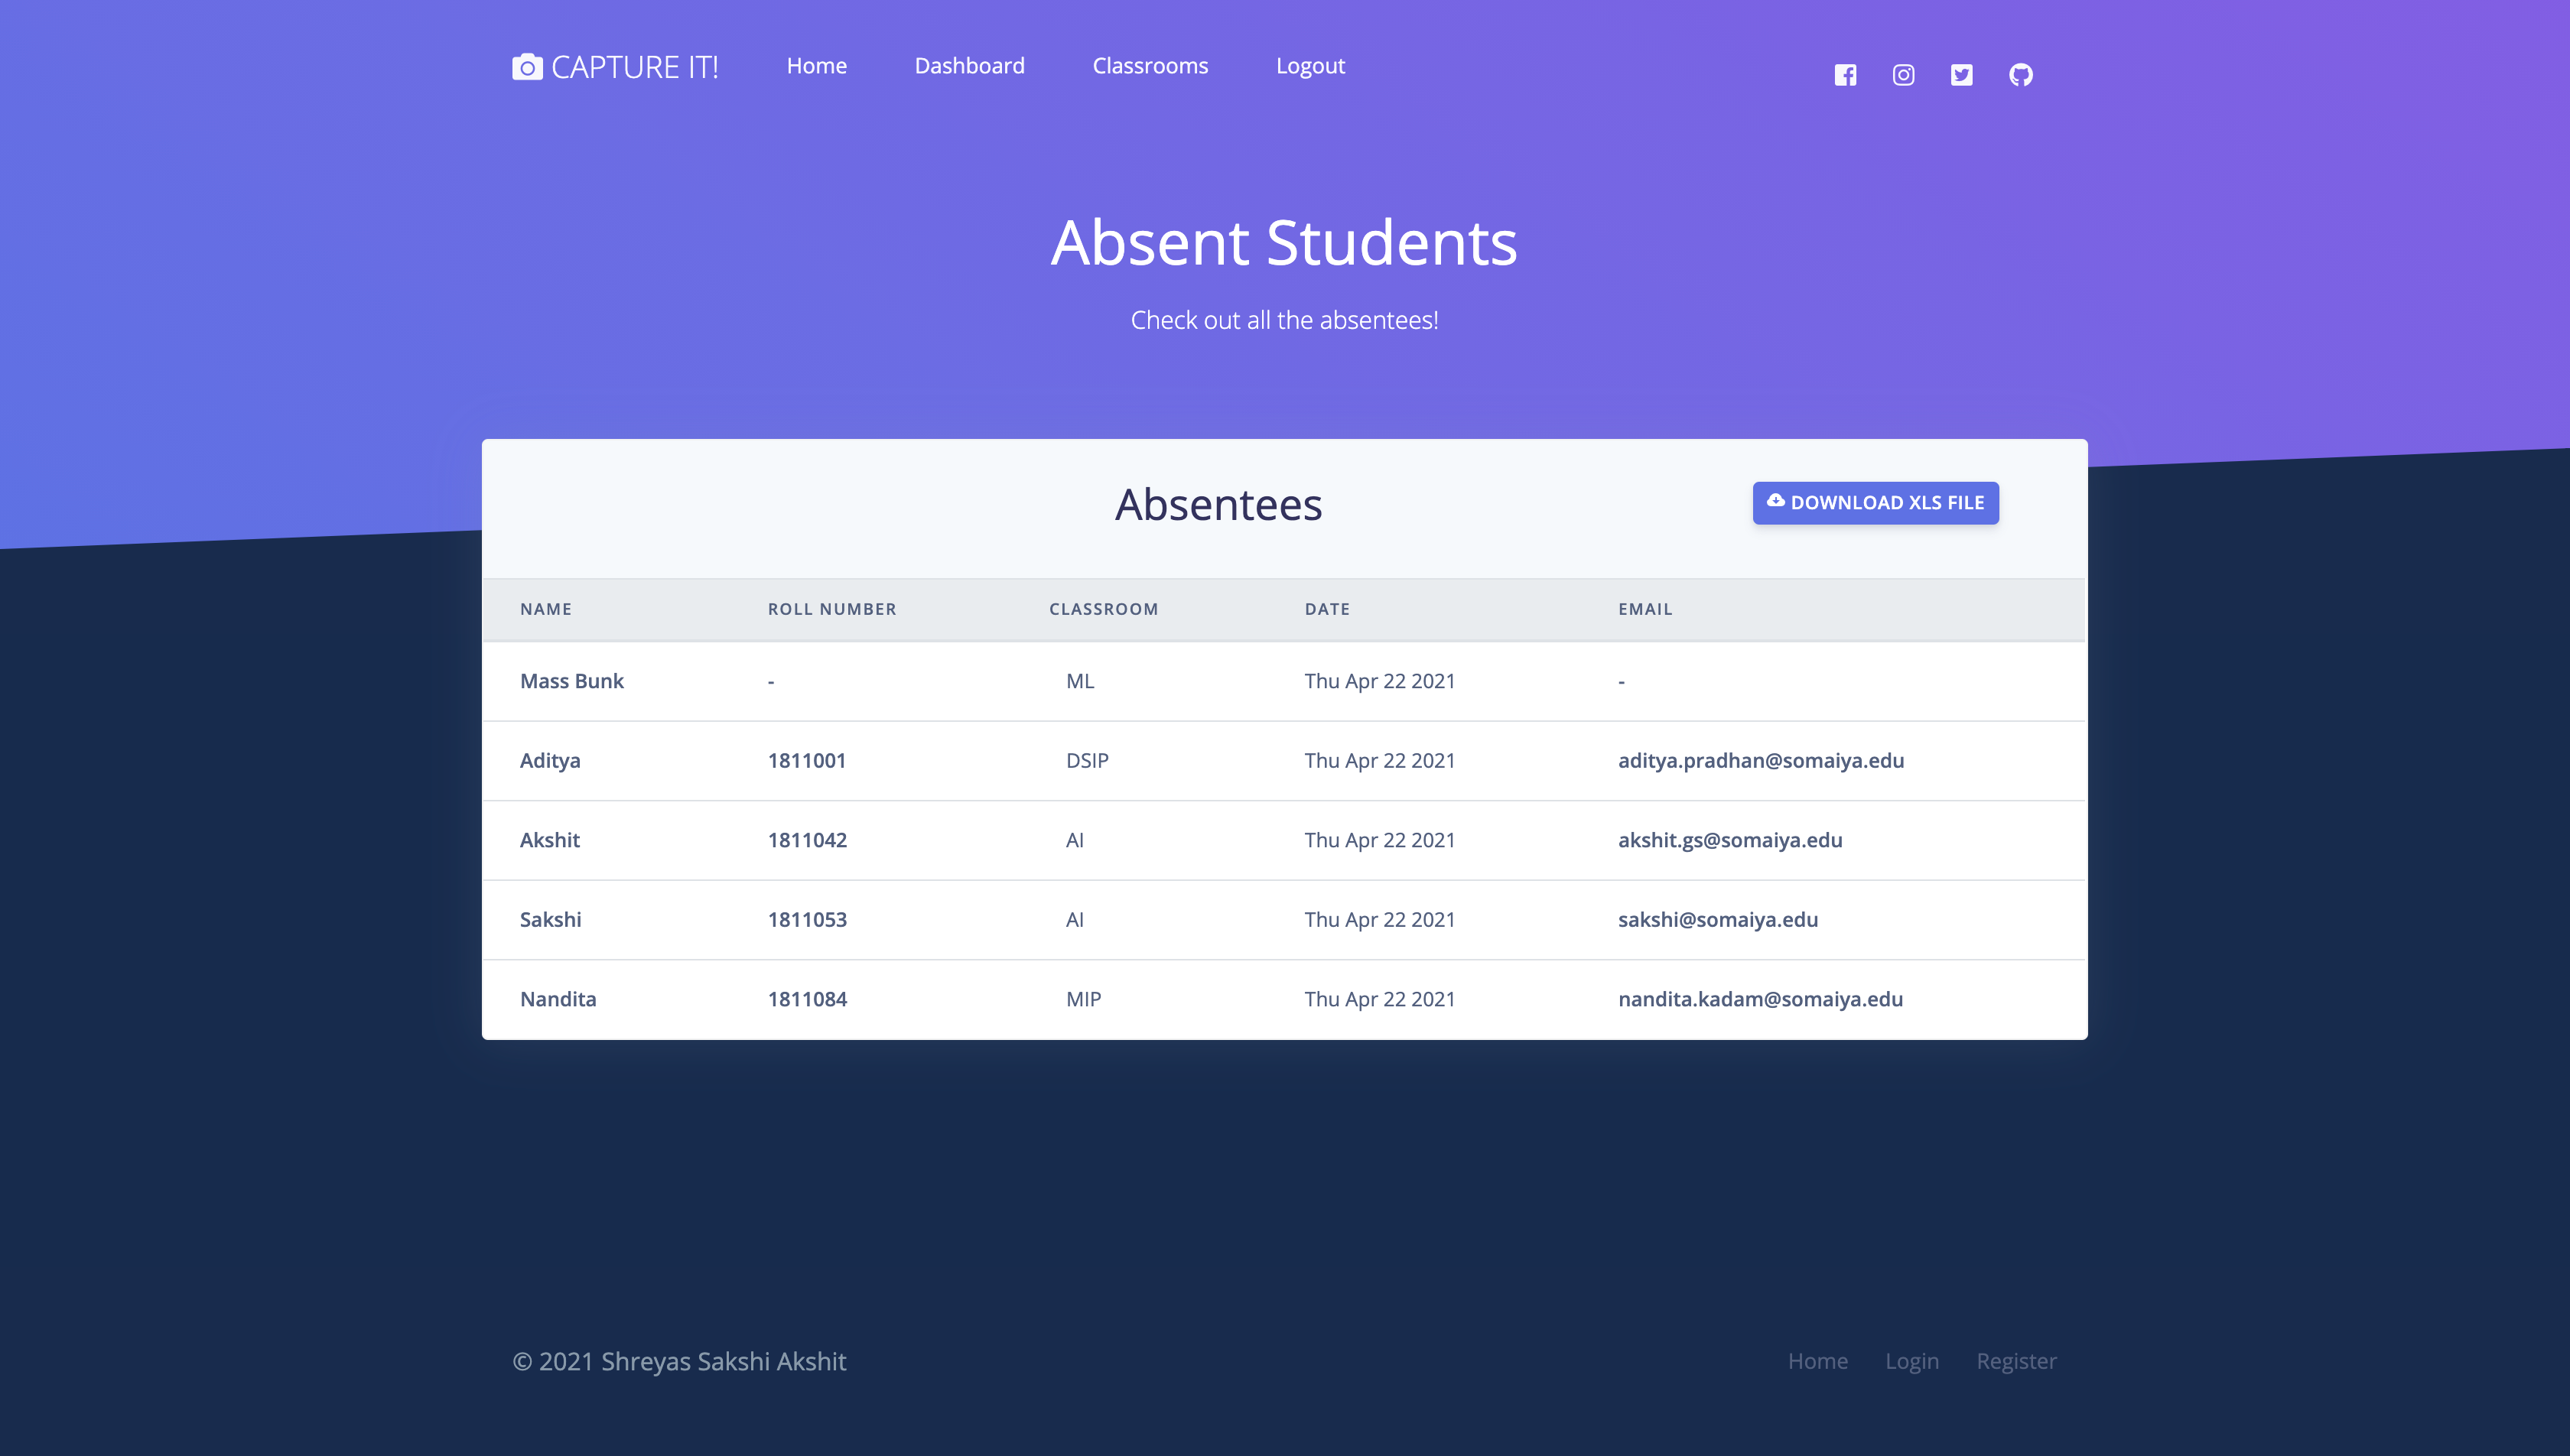Click the footer Register link
Viewport: 2570px width, 1456px height.
point(2016,1361)
